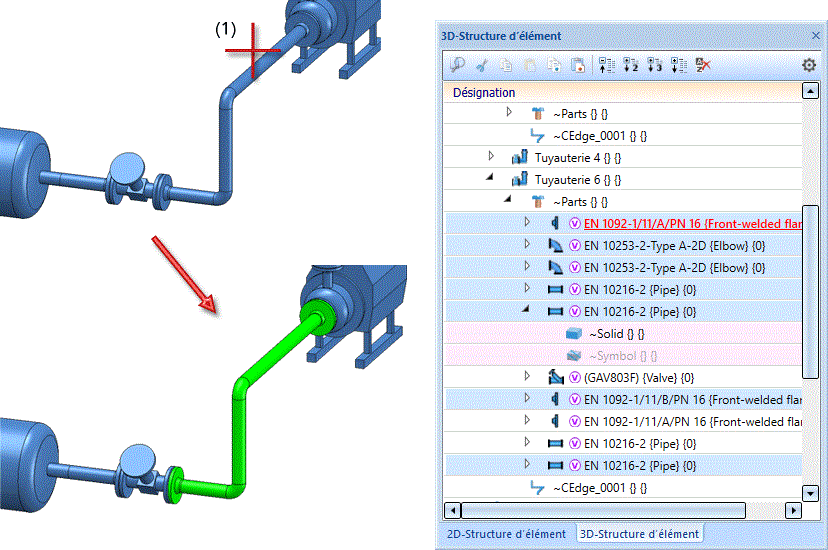Expand structure to level 3 icon

click(x=654, y=65)
